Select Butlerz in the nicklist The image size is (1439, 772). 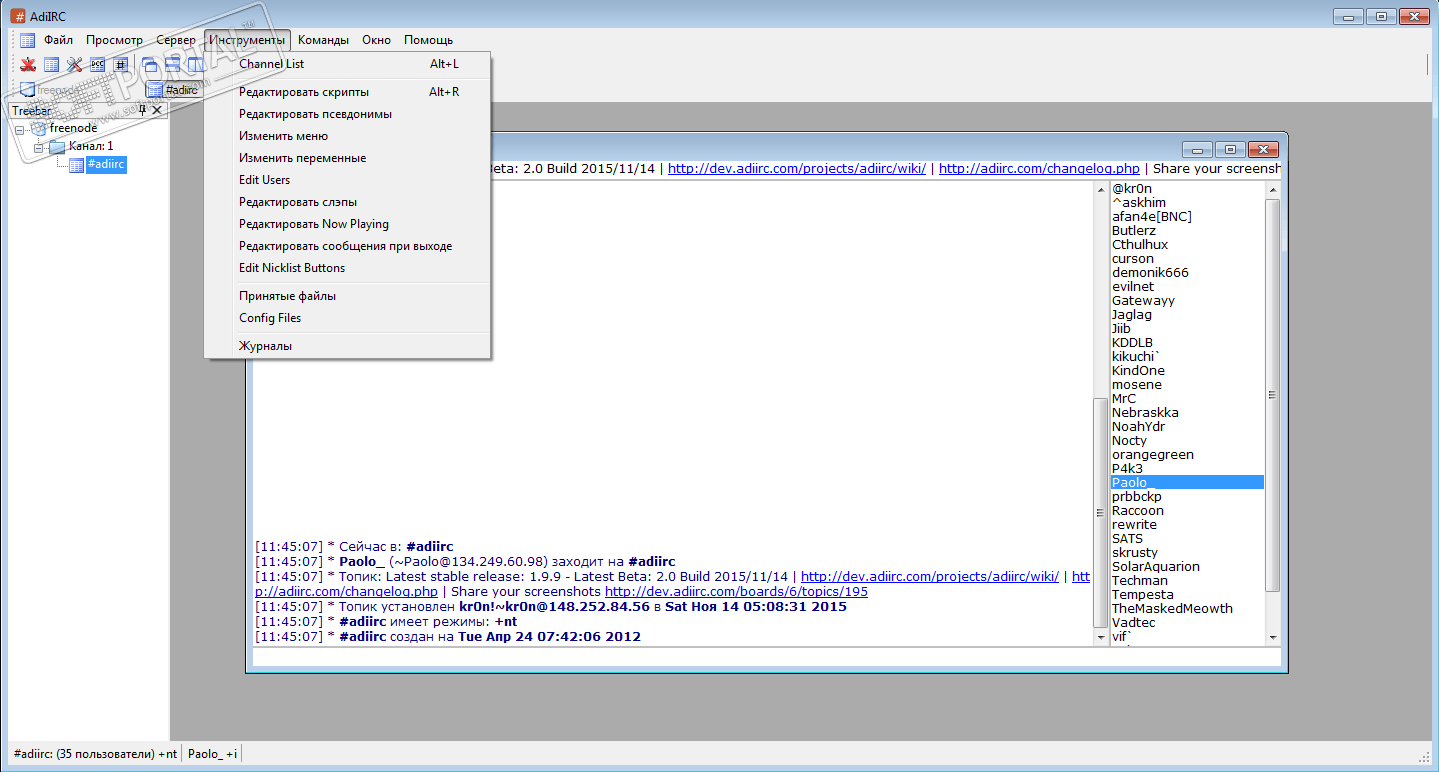click(1134, 230)
